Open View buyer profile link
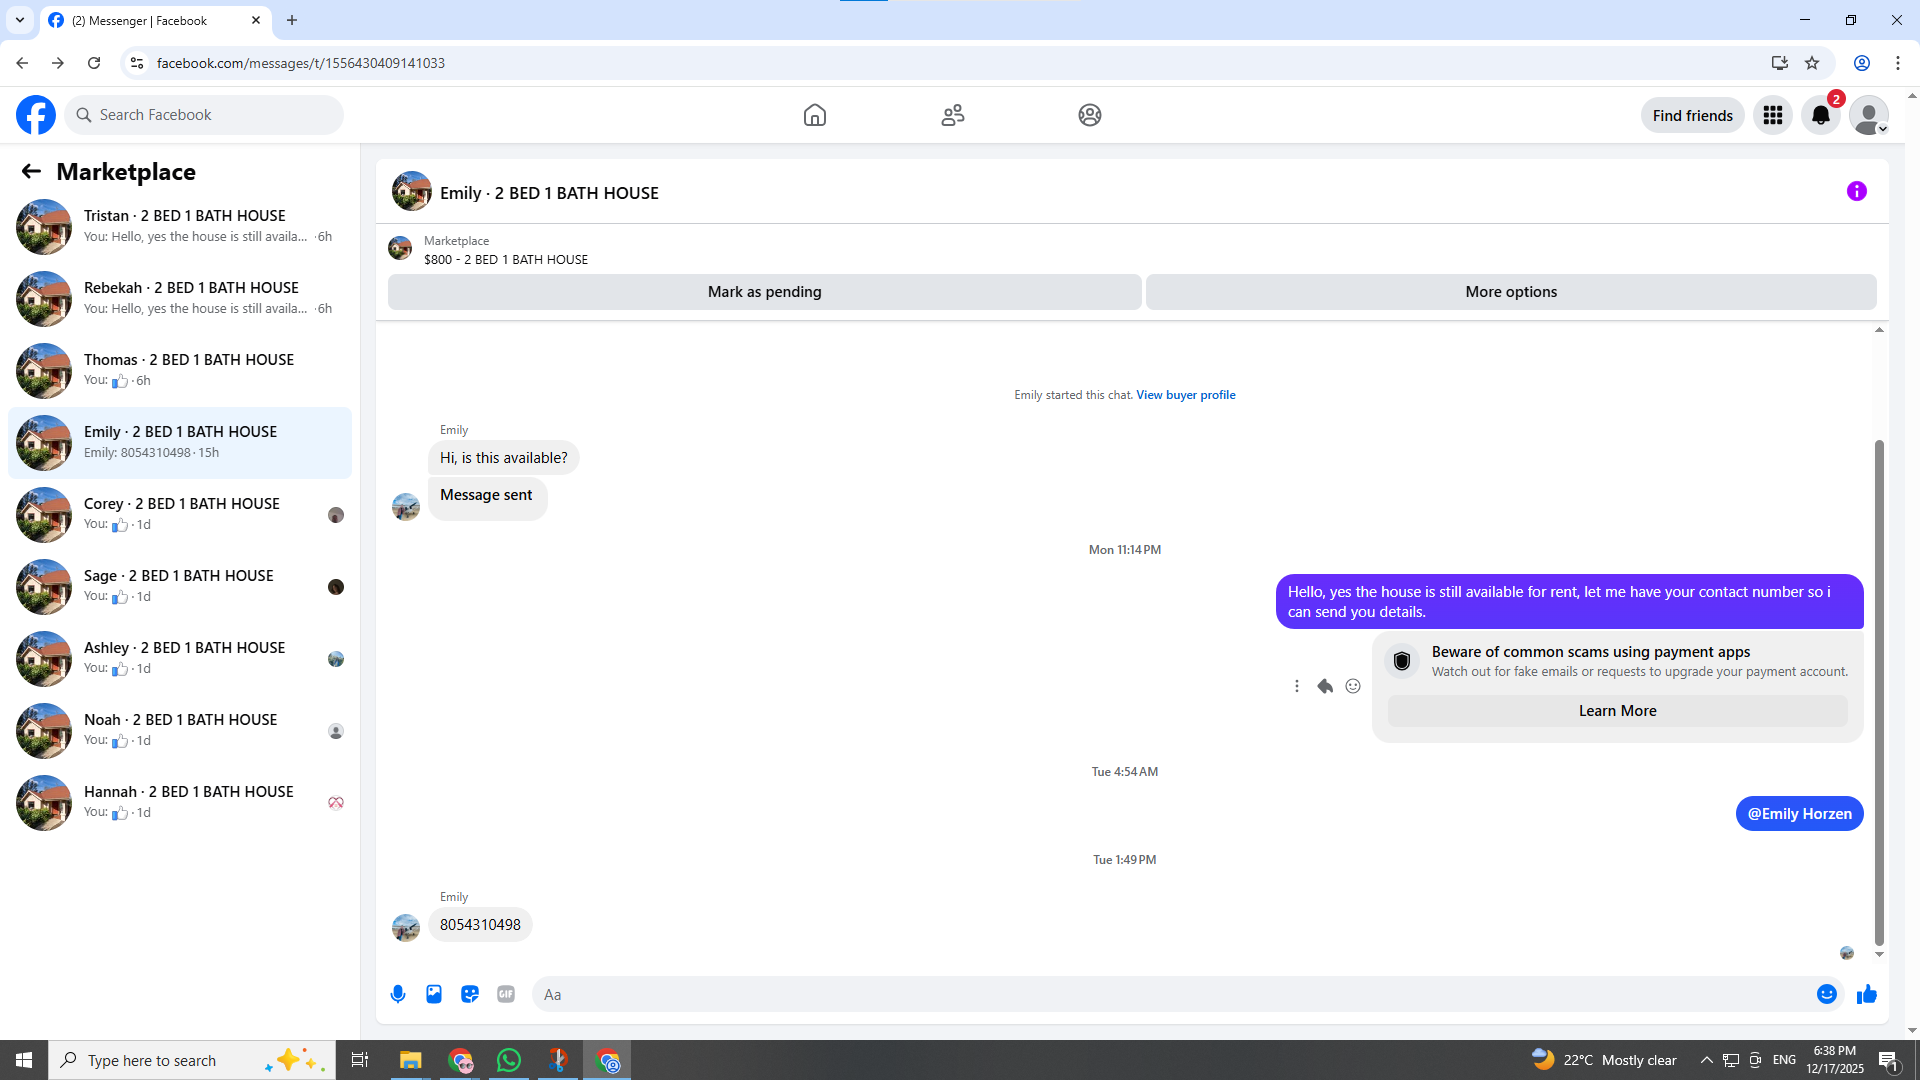Image resolution: width=1920 pixels, height=1080 pixels. 1185,395
